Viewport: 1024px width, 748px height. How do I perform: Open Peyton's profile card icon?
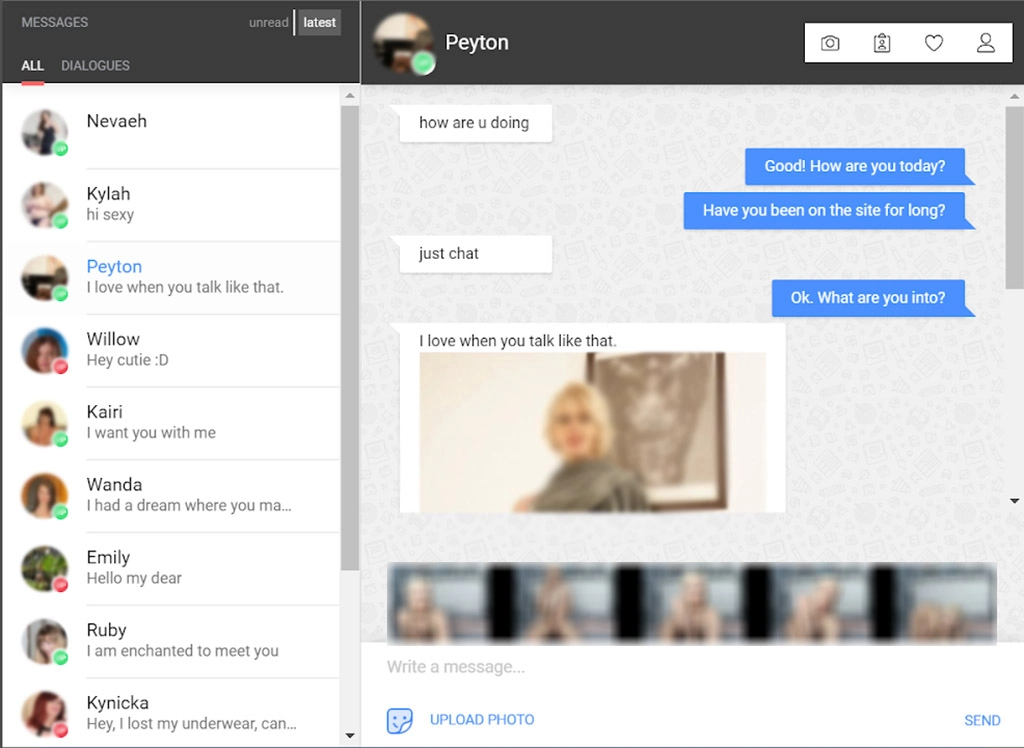[x=882, y=43]
